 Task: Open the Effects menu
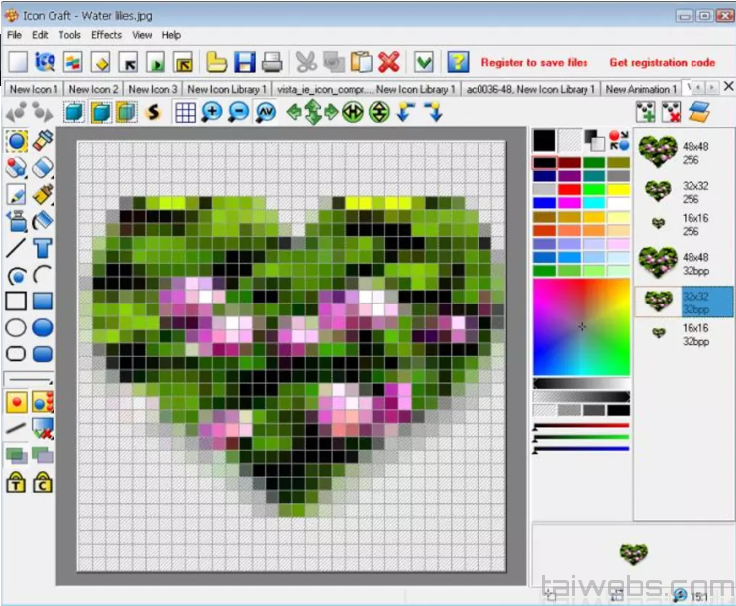[106, 35]
